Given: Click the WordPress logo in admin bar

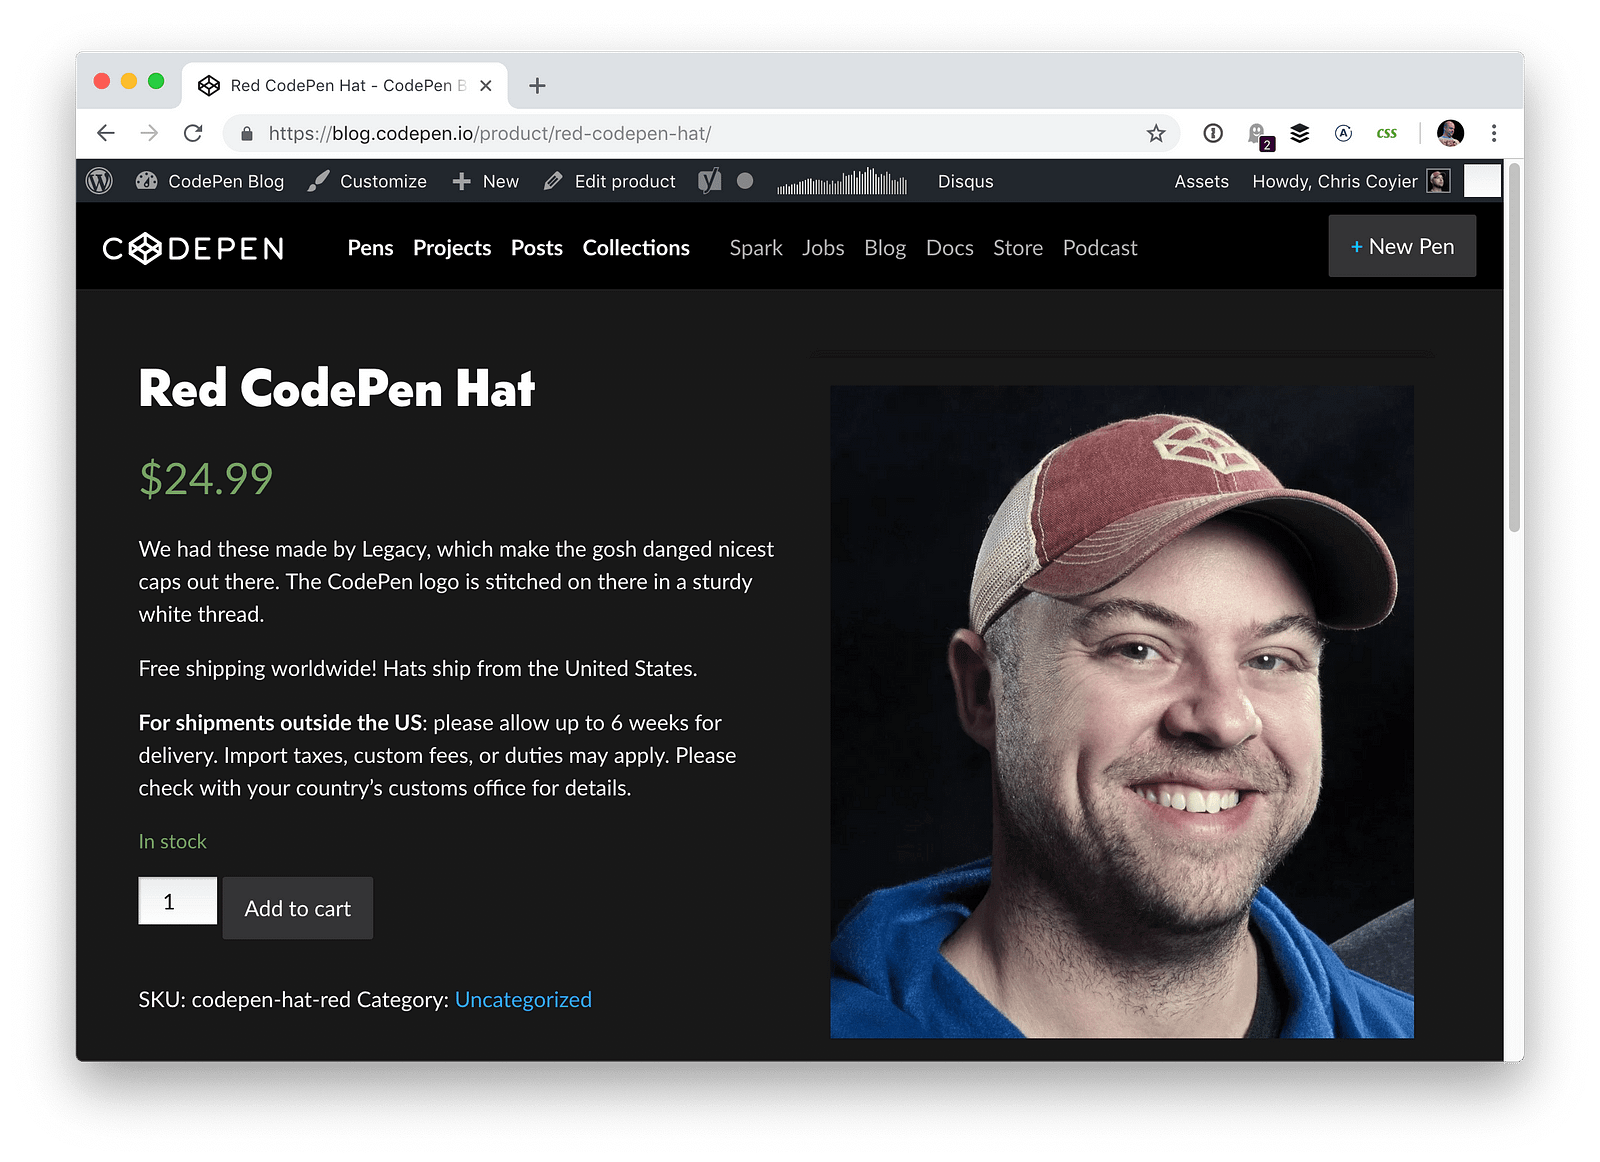Looking at the screenshot, I should point(99,181).
